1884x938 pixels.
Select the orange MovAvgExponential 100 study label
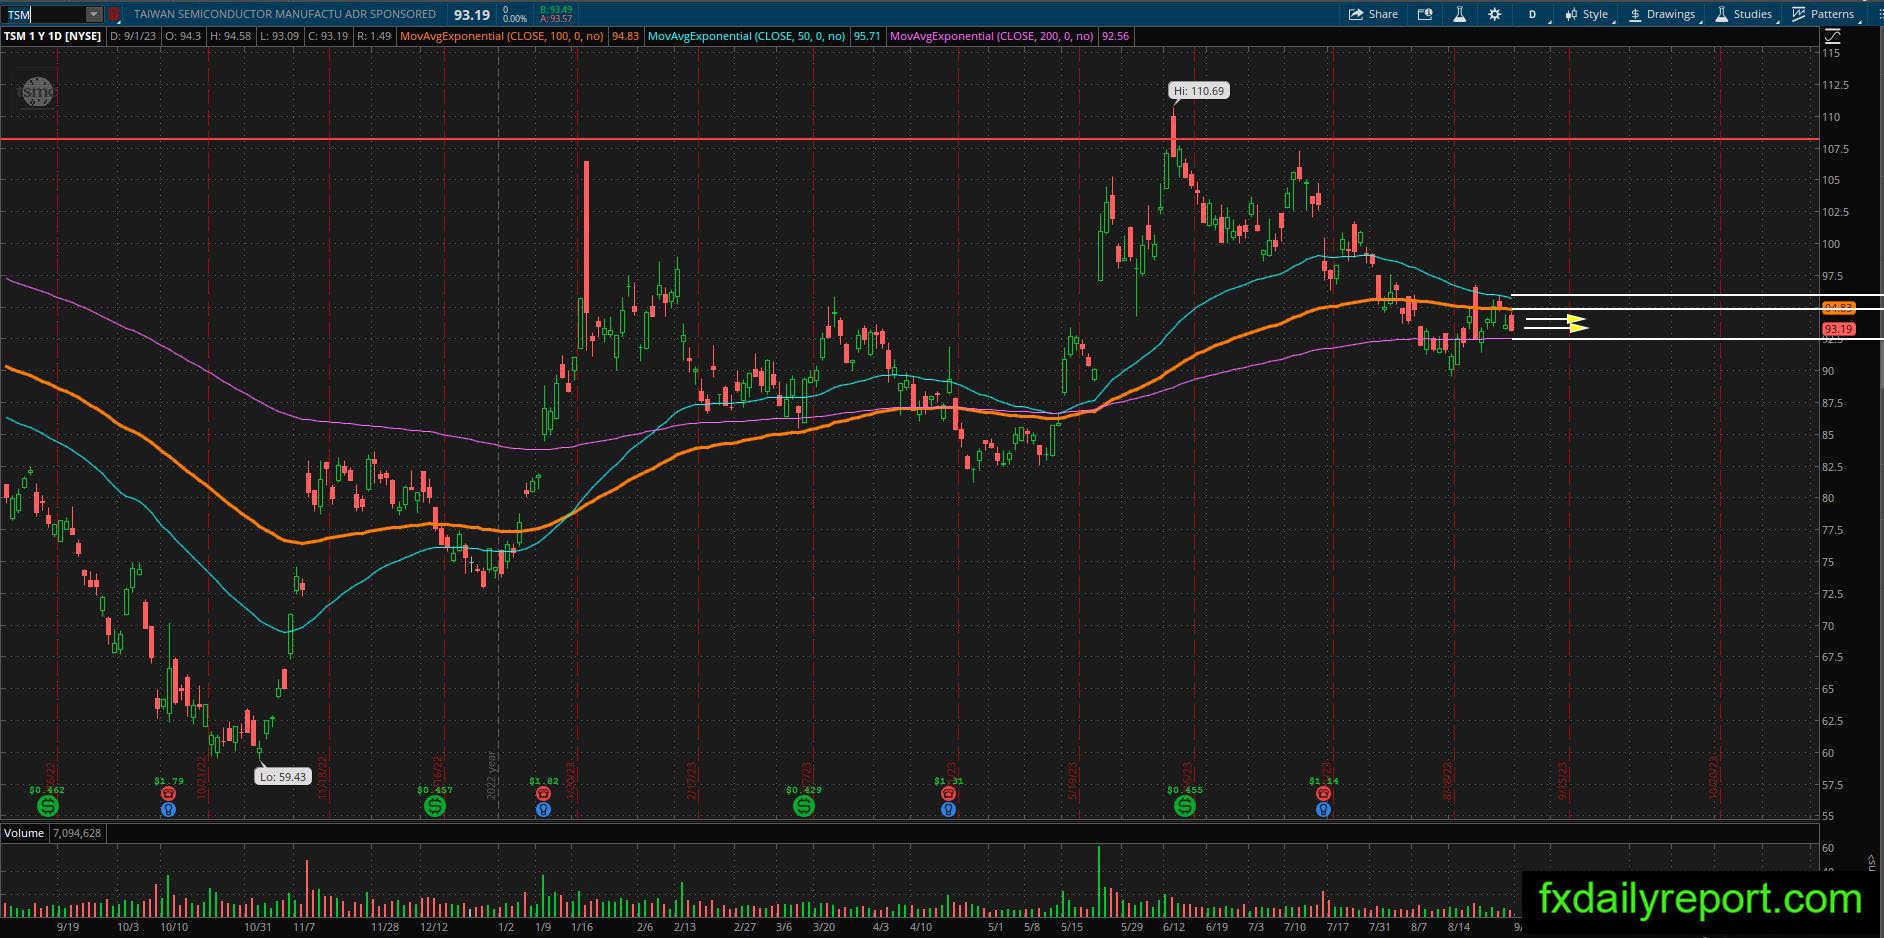coord(501,36)
